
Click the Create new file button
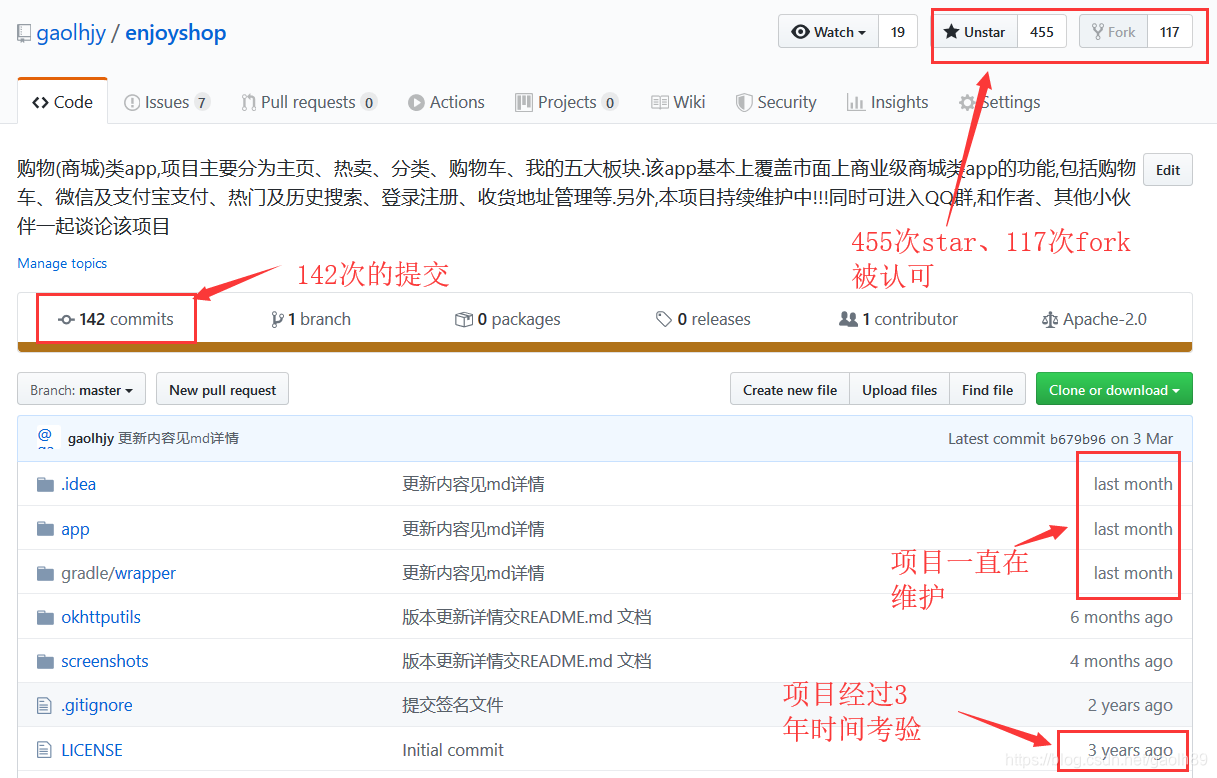(790, 390)
